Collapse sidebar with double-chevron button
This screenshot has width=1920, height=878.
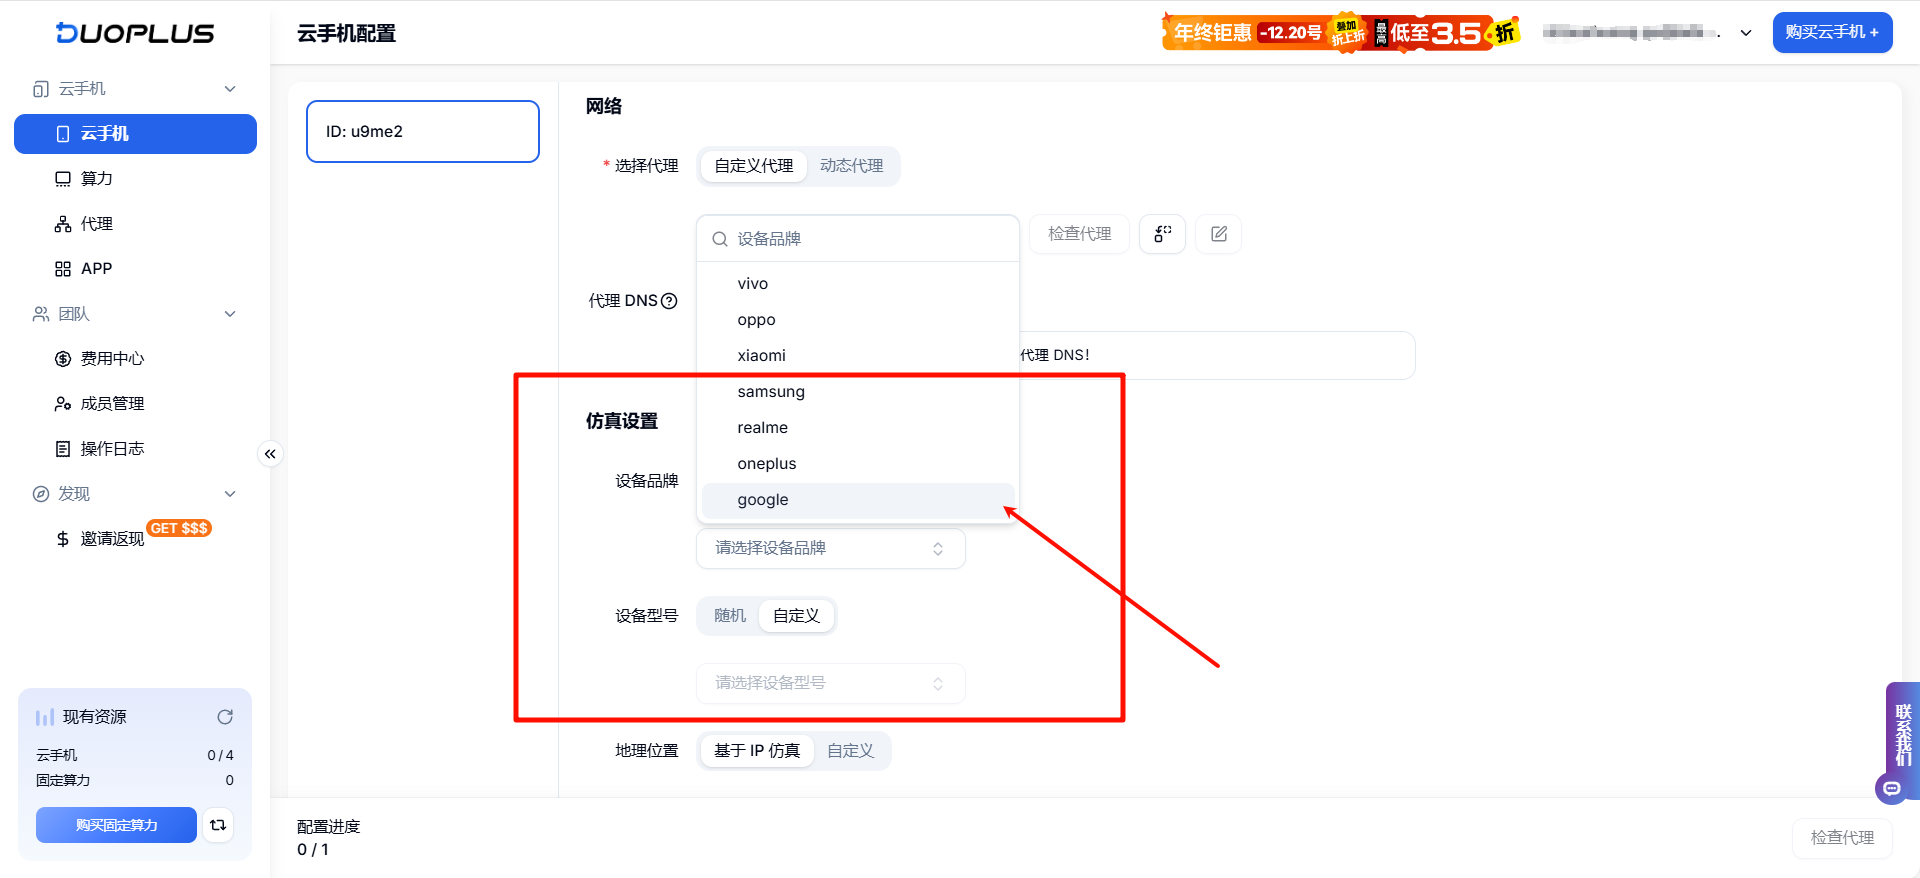[x=270, y=454]
